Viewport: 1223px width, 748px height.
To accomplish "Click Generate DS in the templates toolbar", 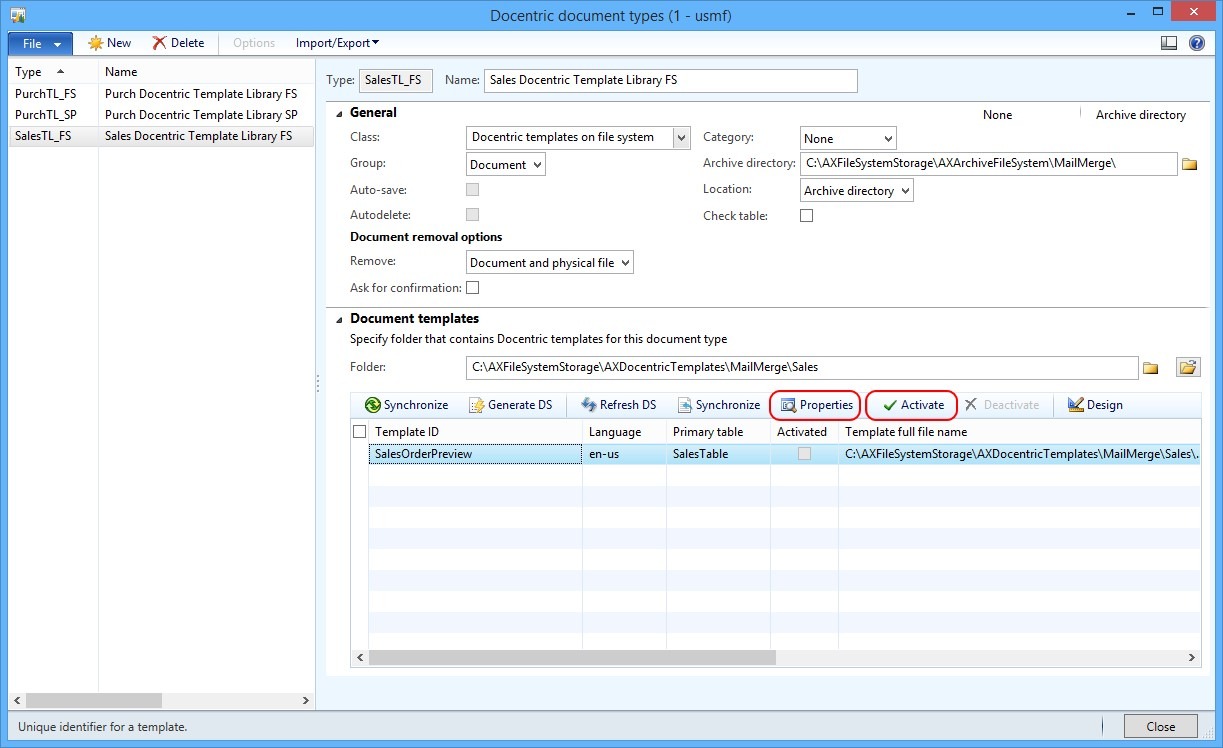I will (510, 405).
